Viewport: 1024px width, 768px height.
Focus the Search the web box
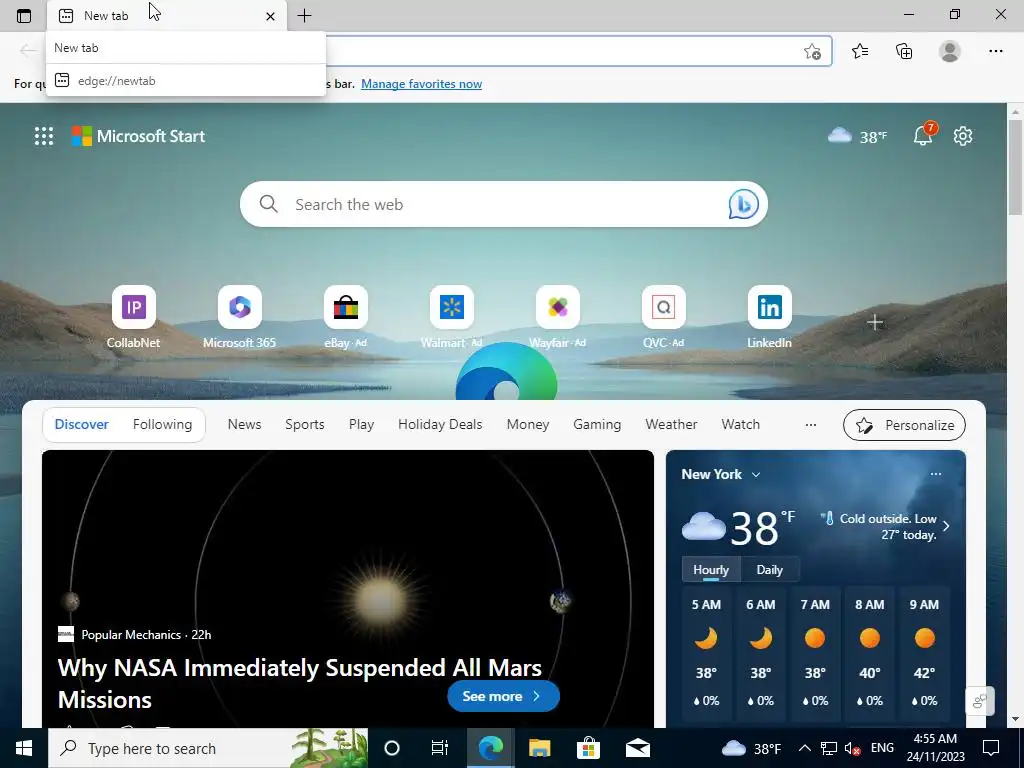coord(503,204)
